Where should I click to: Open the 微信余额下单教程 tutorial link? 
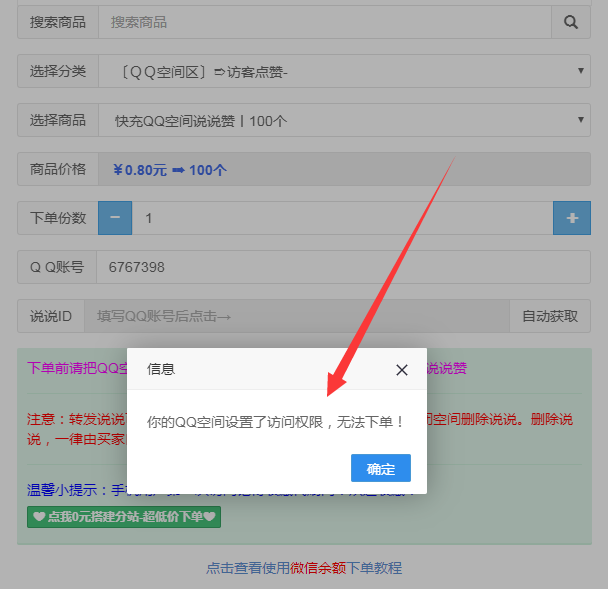[x=304, y=568]
